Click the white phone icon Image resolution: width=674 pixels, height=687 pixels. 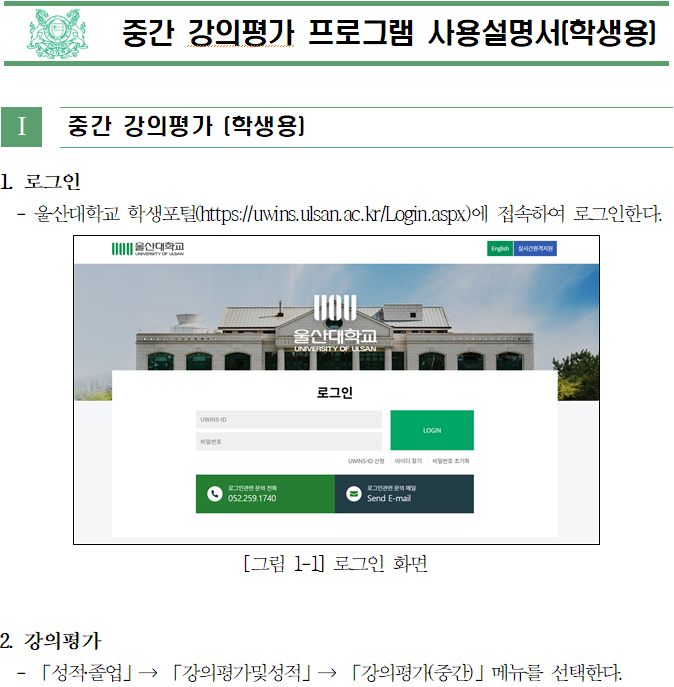click(x=214, y=494)
